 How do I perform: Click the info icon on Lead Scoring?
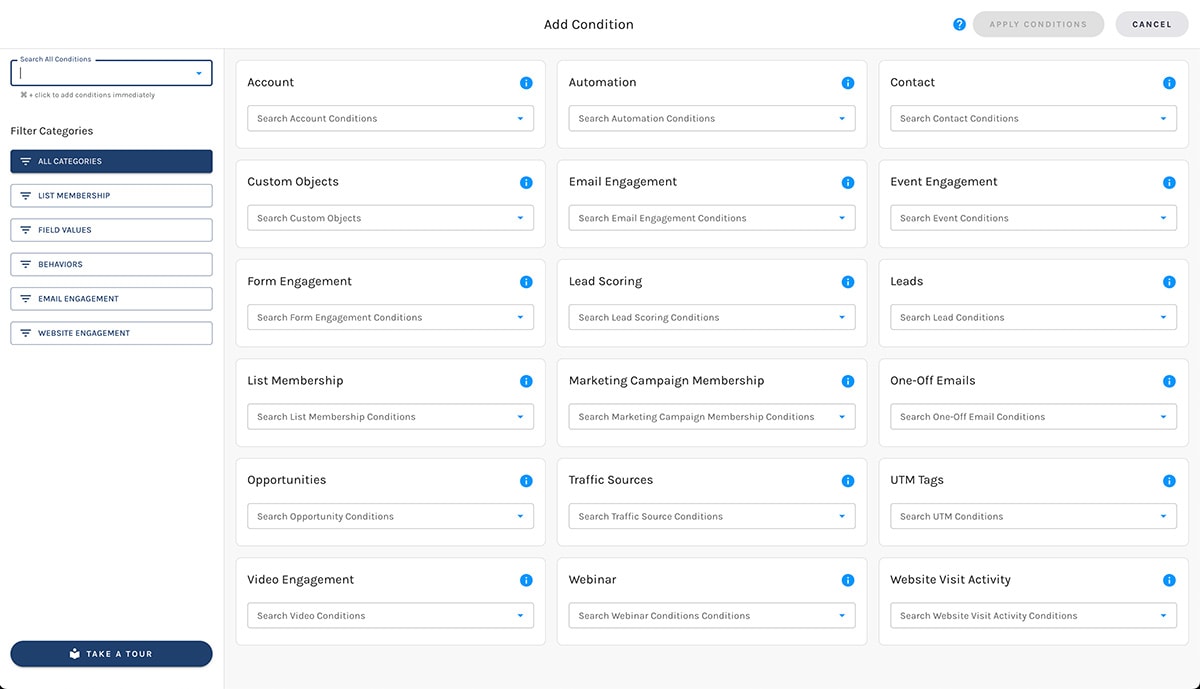[848, 282]
